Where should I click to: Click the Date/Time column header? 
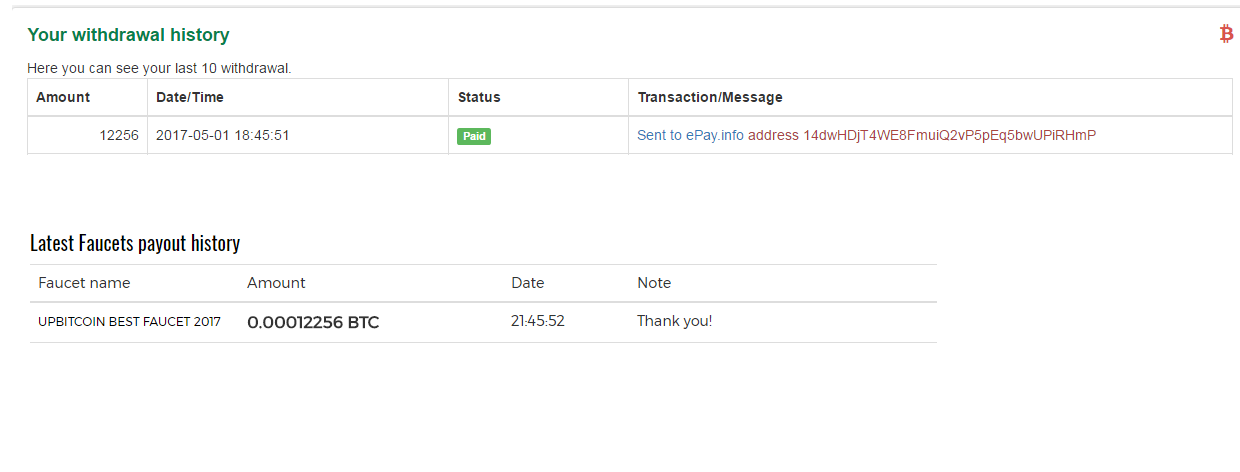pyautogui.click(x=190, y=97)
